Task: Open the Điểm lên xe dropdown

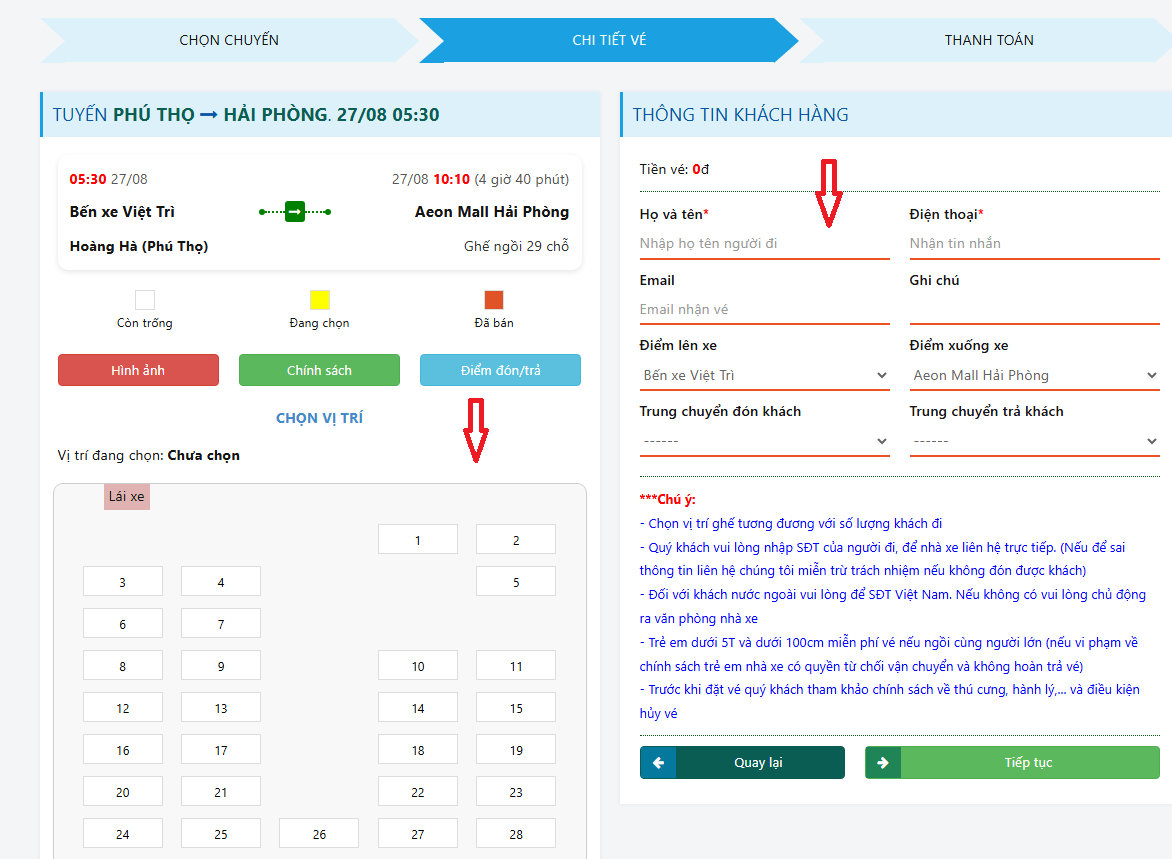Action: [765, 376]
